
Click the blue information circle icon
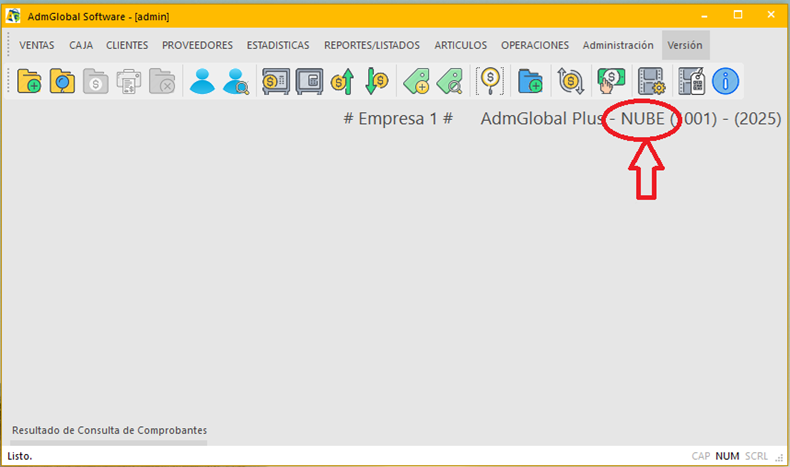coord(726,81)
